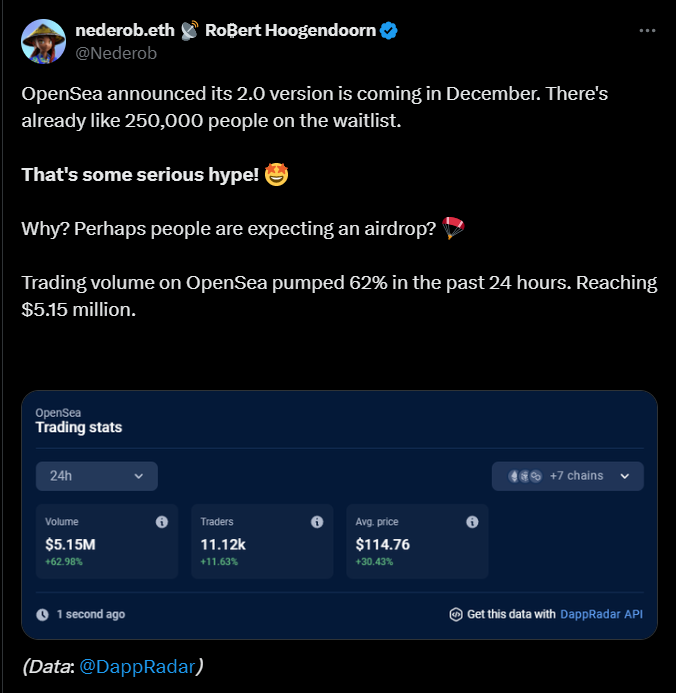Click the blockchain chain icons cluster
The image size is (676, 693).
pos(525,476)
